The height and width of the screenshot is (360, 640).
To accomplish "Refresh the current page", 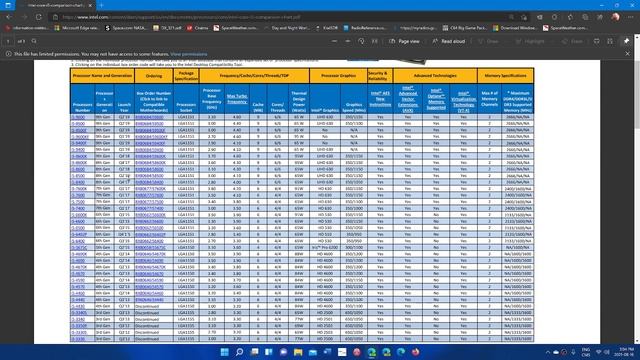I will (x=39, y=17).
